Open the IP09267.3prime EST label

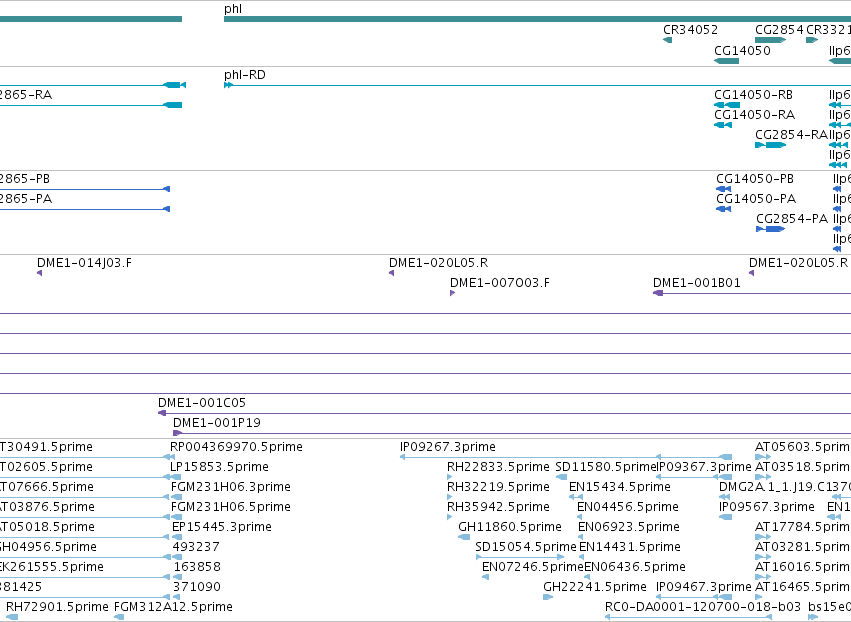[x=448, y=447]
